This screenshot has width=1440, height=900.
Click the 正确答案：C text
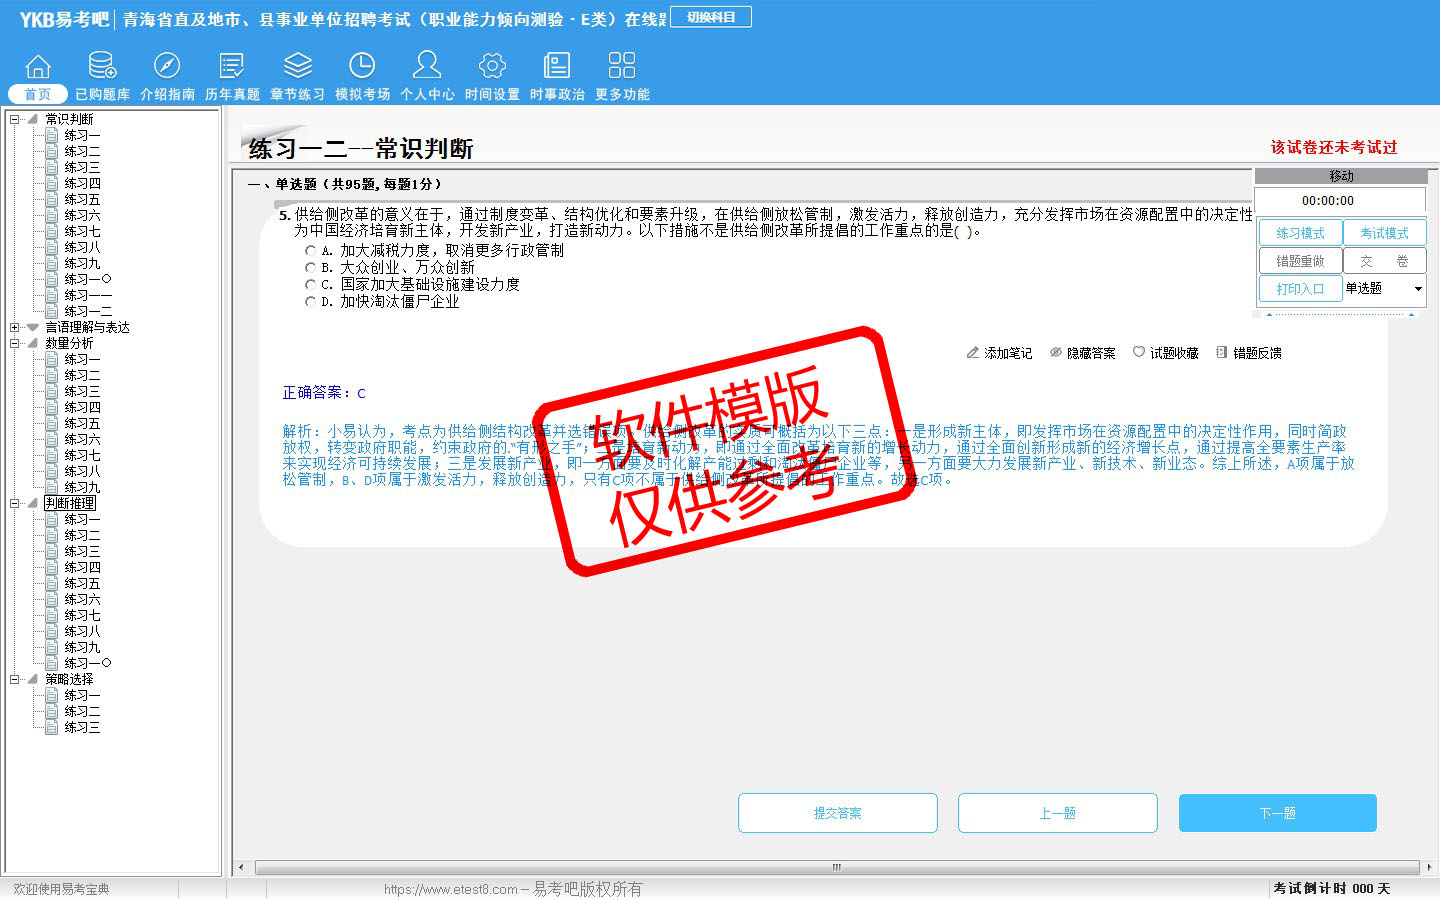click(324, 393)
